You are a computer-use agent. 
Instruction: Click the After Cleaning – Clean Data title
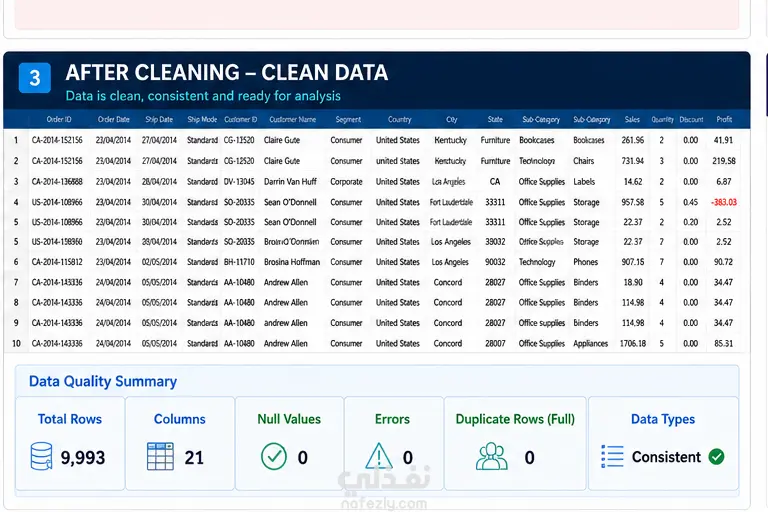pos(227,73)
